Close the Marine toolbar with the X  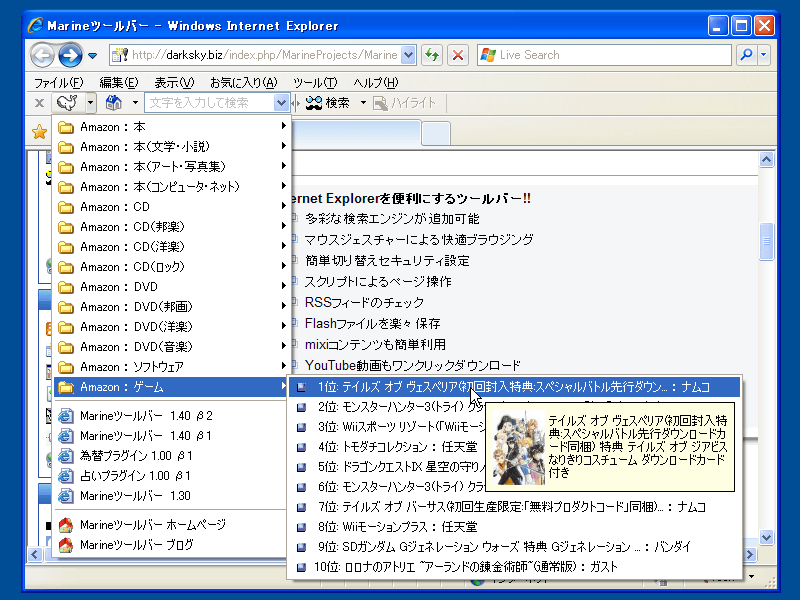39,103
